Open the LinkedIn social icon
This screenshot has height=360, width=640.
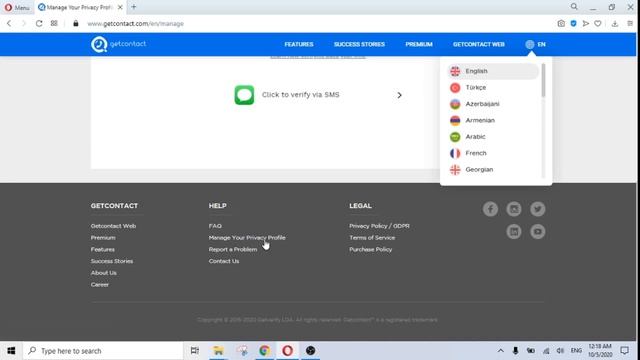coord(514,231)
